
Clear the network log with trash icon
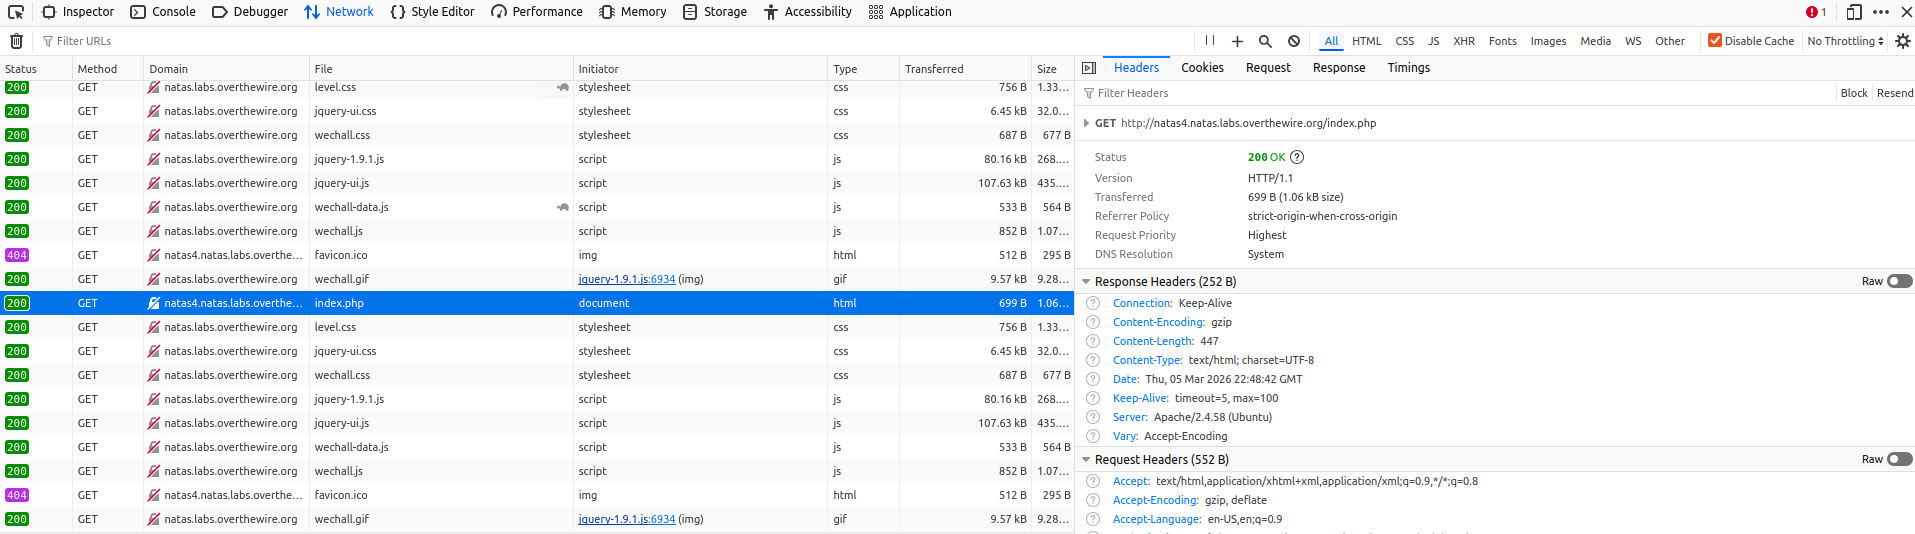pyautogui.click(x=16, y=41)
